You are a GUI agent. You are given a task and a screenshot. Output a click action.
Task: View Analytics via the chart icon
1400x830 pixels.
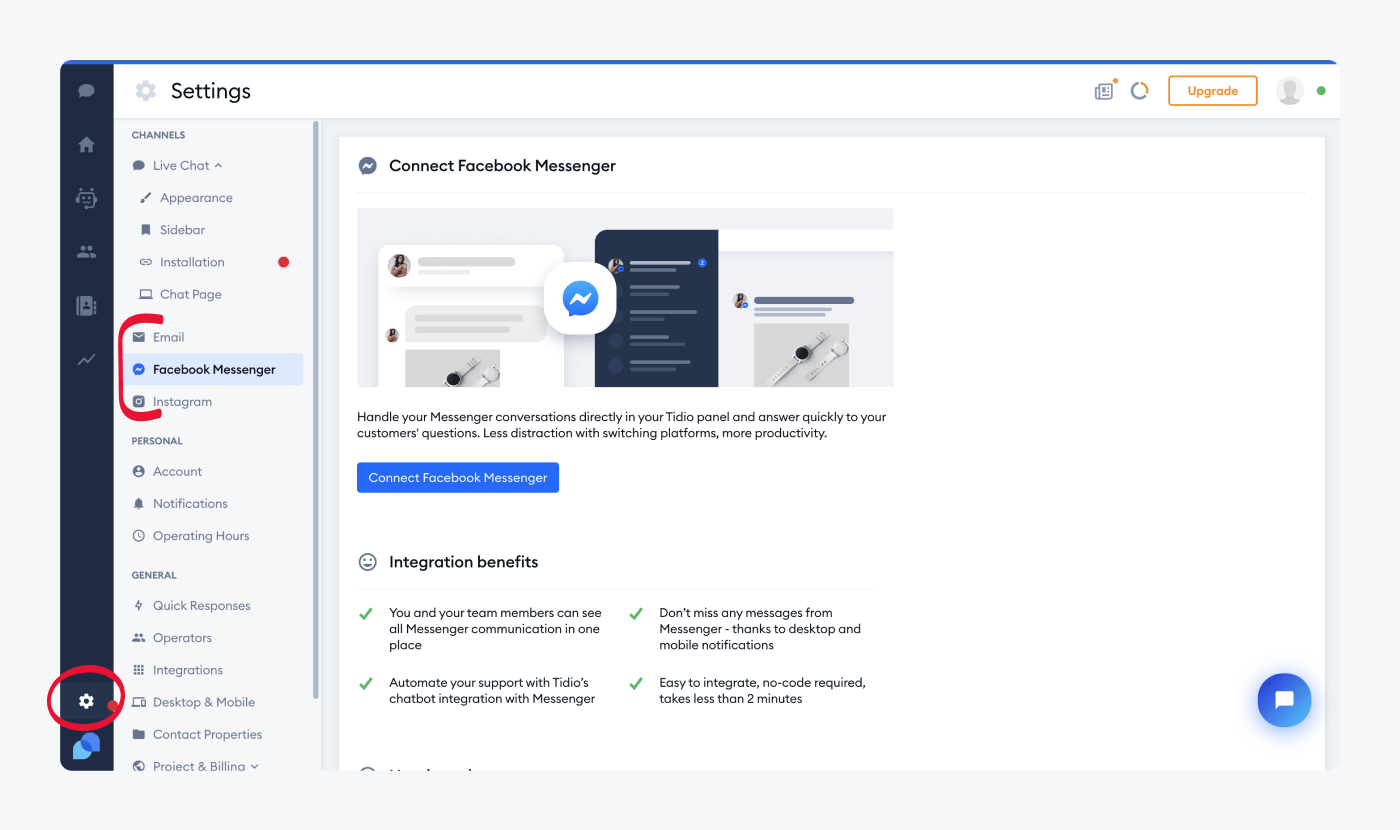86,359
